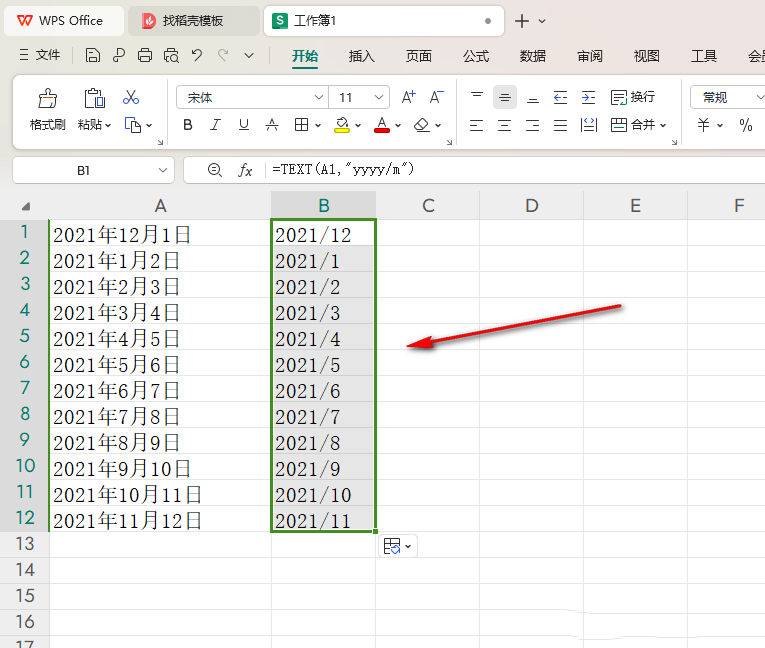Open the 文件 menu
This screenshot has height=648, width=765.
(40, 55)
